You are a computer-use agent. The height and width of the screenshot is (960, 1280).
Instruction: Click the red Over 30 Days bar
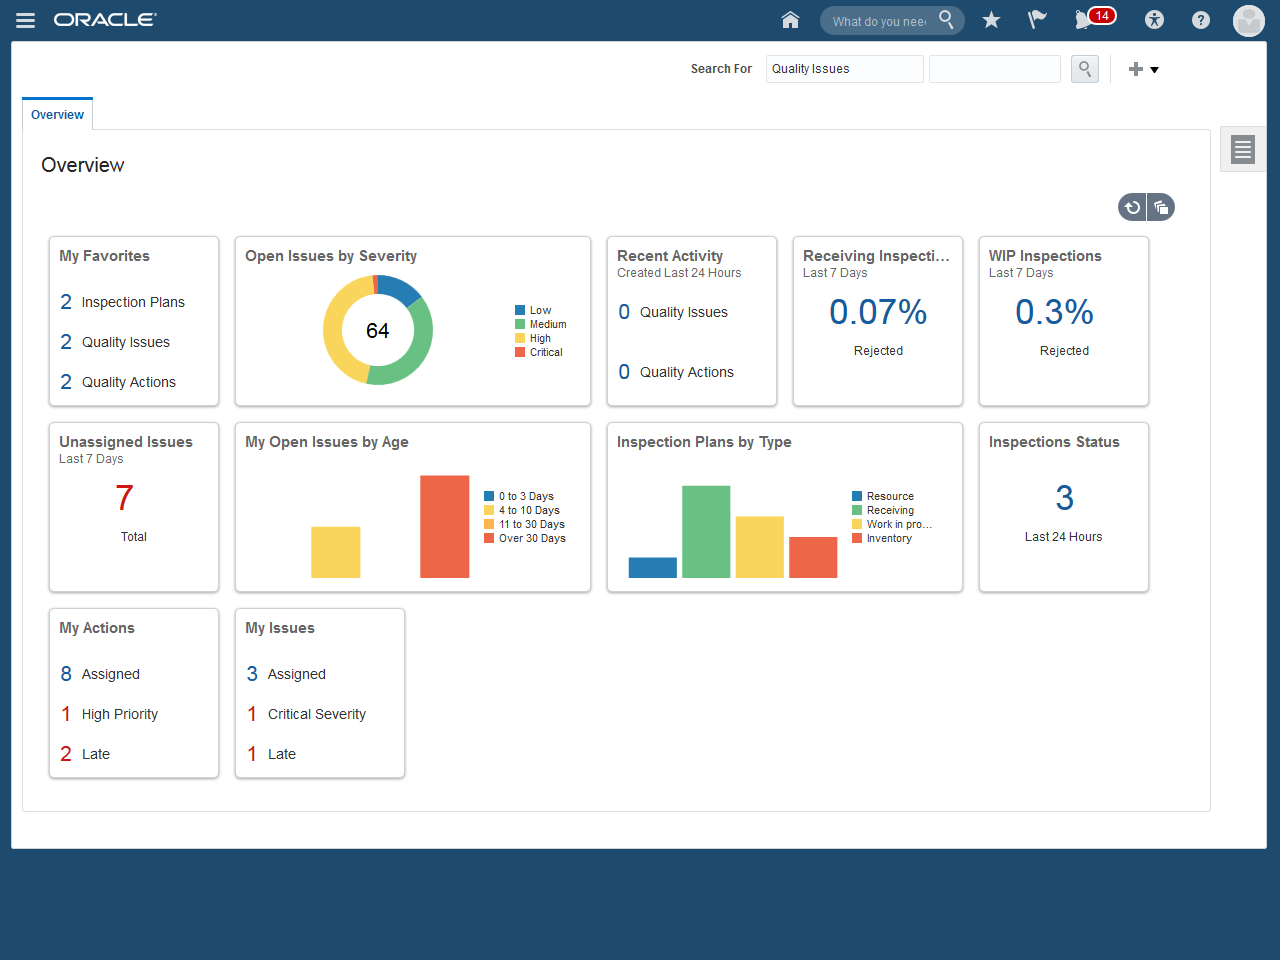(x=445, y=527)
